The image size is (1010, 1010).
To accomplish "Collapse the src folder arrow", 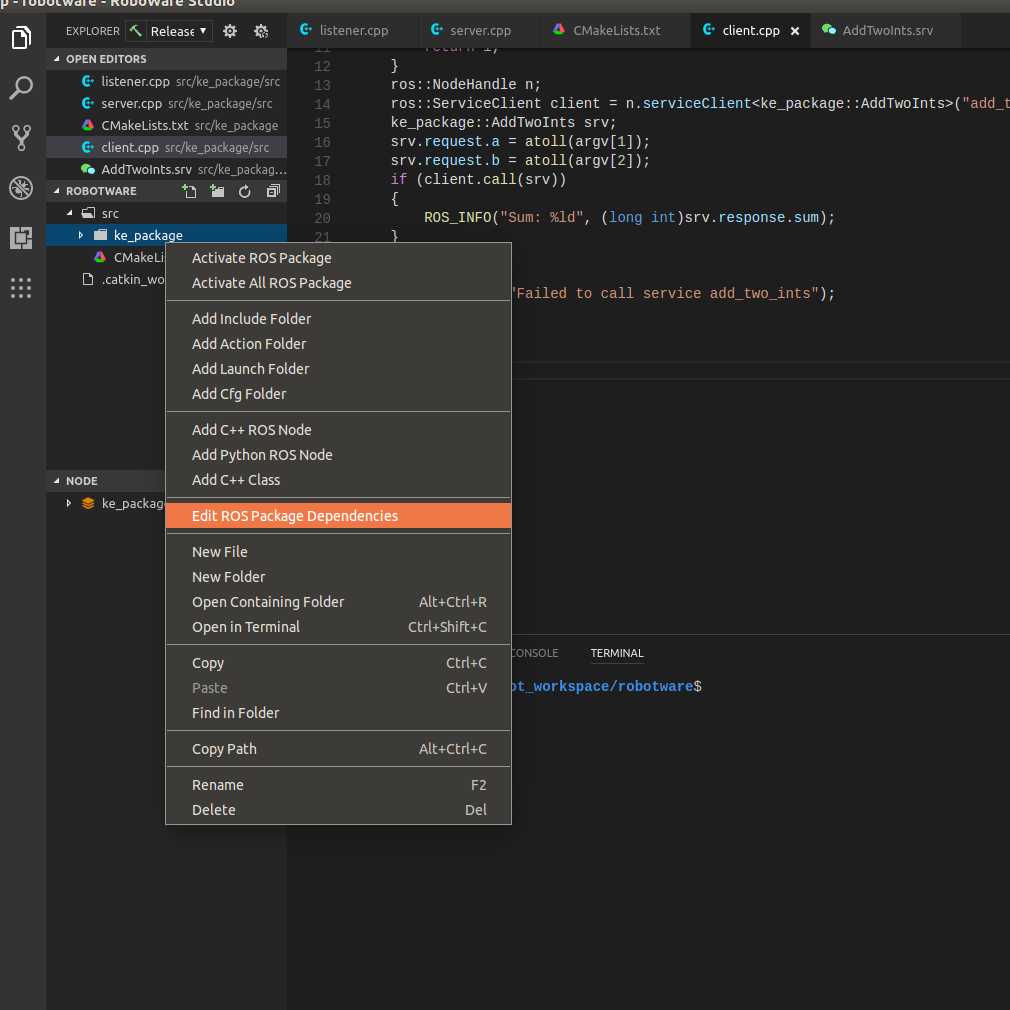I will click(70, 213).
